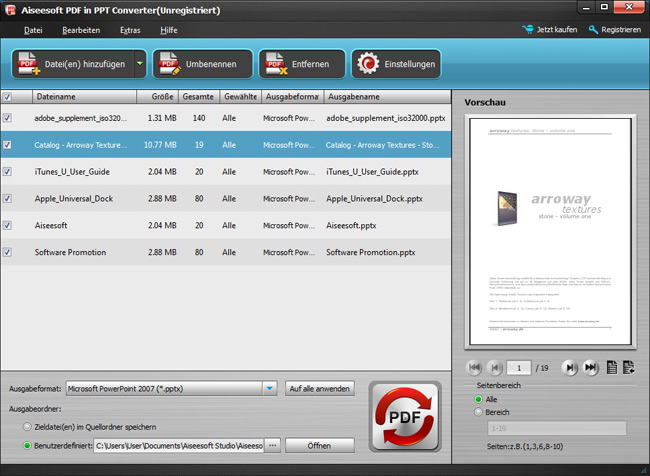Go to last page in preview
Viewport: 650px width, 476px height.
point(590,367)
